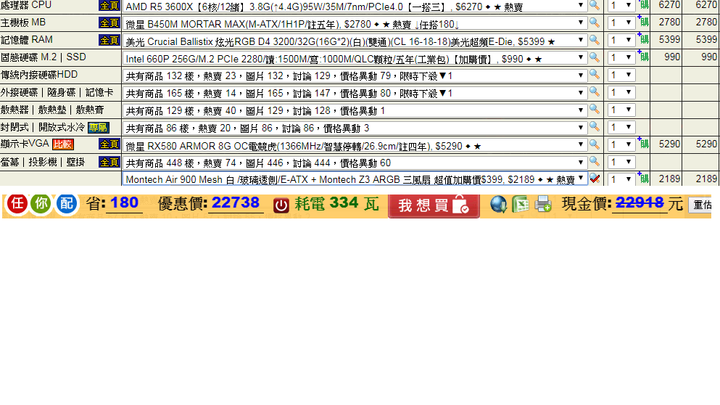Click the 重估 button
Image resolution: width=720 pixels, height=405 pixels.
702,205
